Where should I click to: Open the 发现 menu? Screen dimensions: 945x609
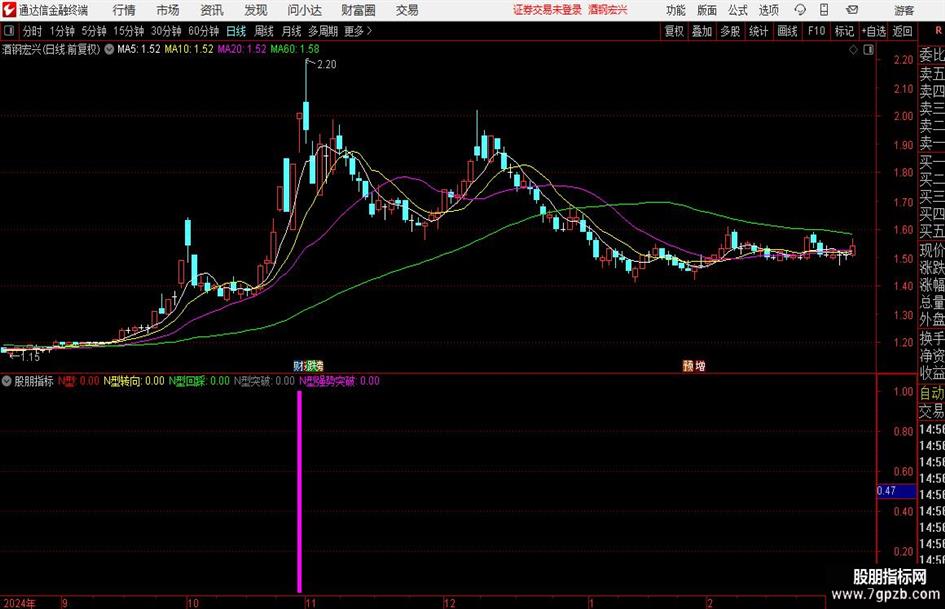256,10
